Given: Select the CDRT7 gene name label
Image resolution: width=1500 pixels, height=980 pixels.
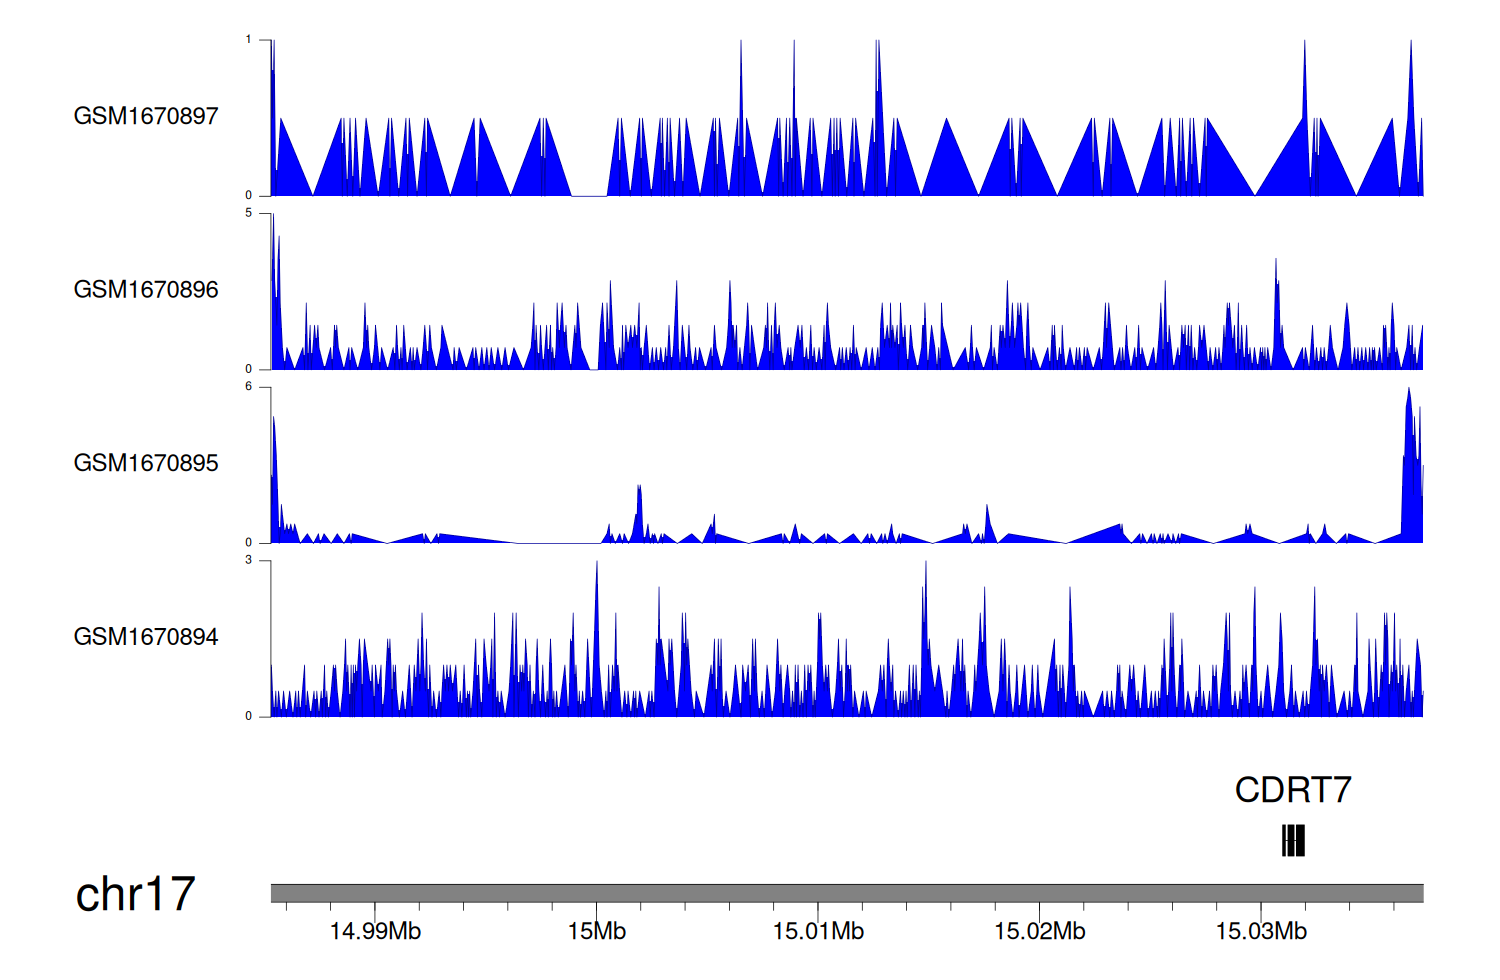Looking at the screenshot, I should tap(1293, 790).
